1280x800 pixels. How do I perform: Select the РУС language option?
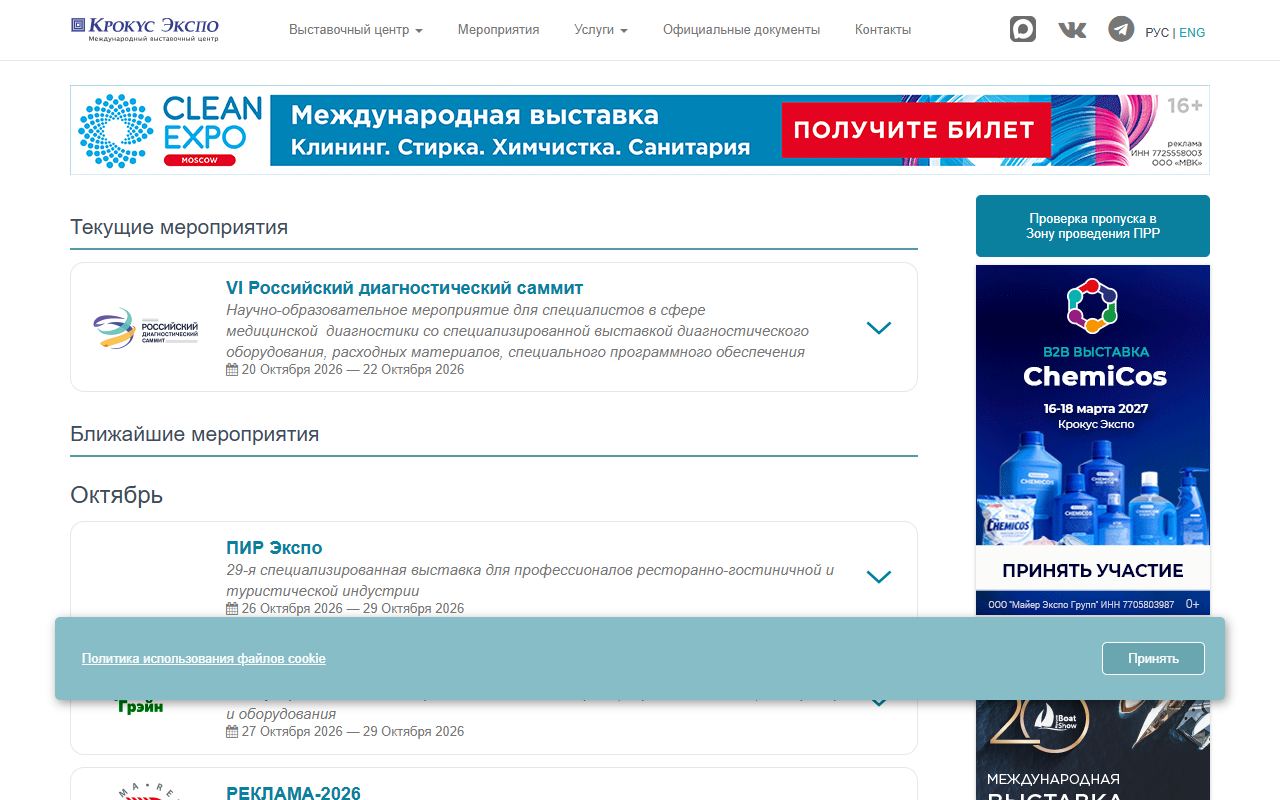(1157, 32)
